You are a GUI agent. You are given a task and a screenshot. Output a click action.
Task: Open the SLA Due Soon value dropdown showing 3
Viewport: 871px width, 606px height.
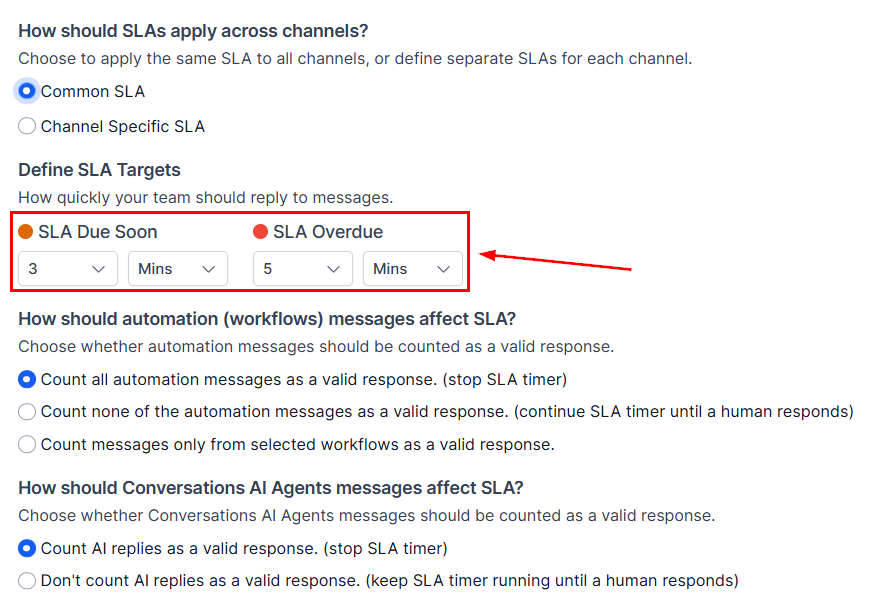(67, 268)
